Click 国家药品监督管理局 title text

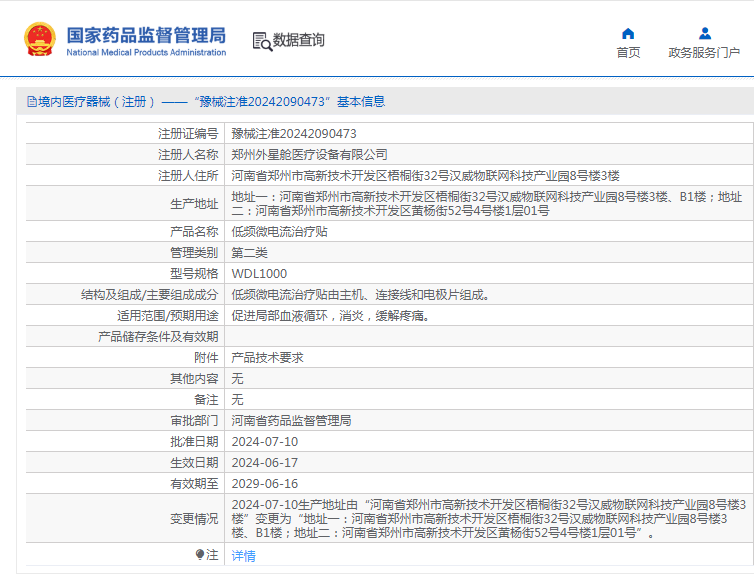(x=146, y=35)
